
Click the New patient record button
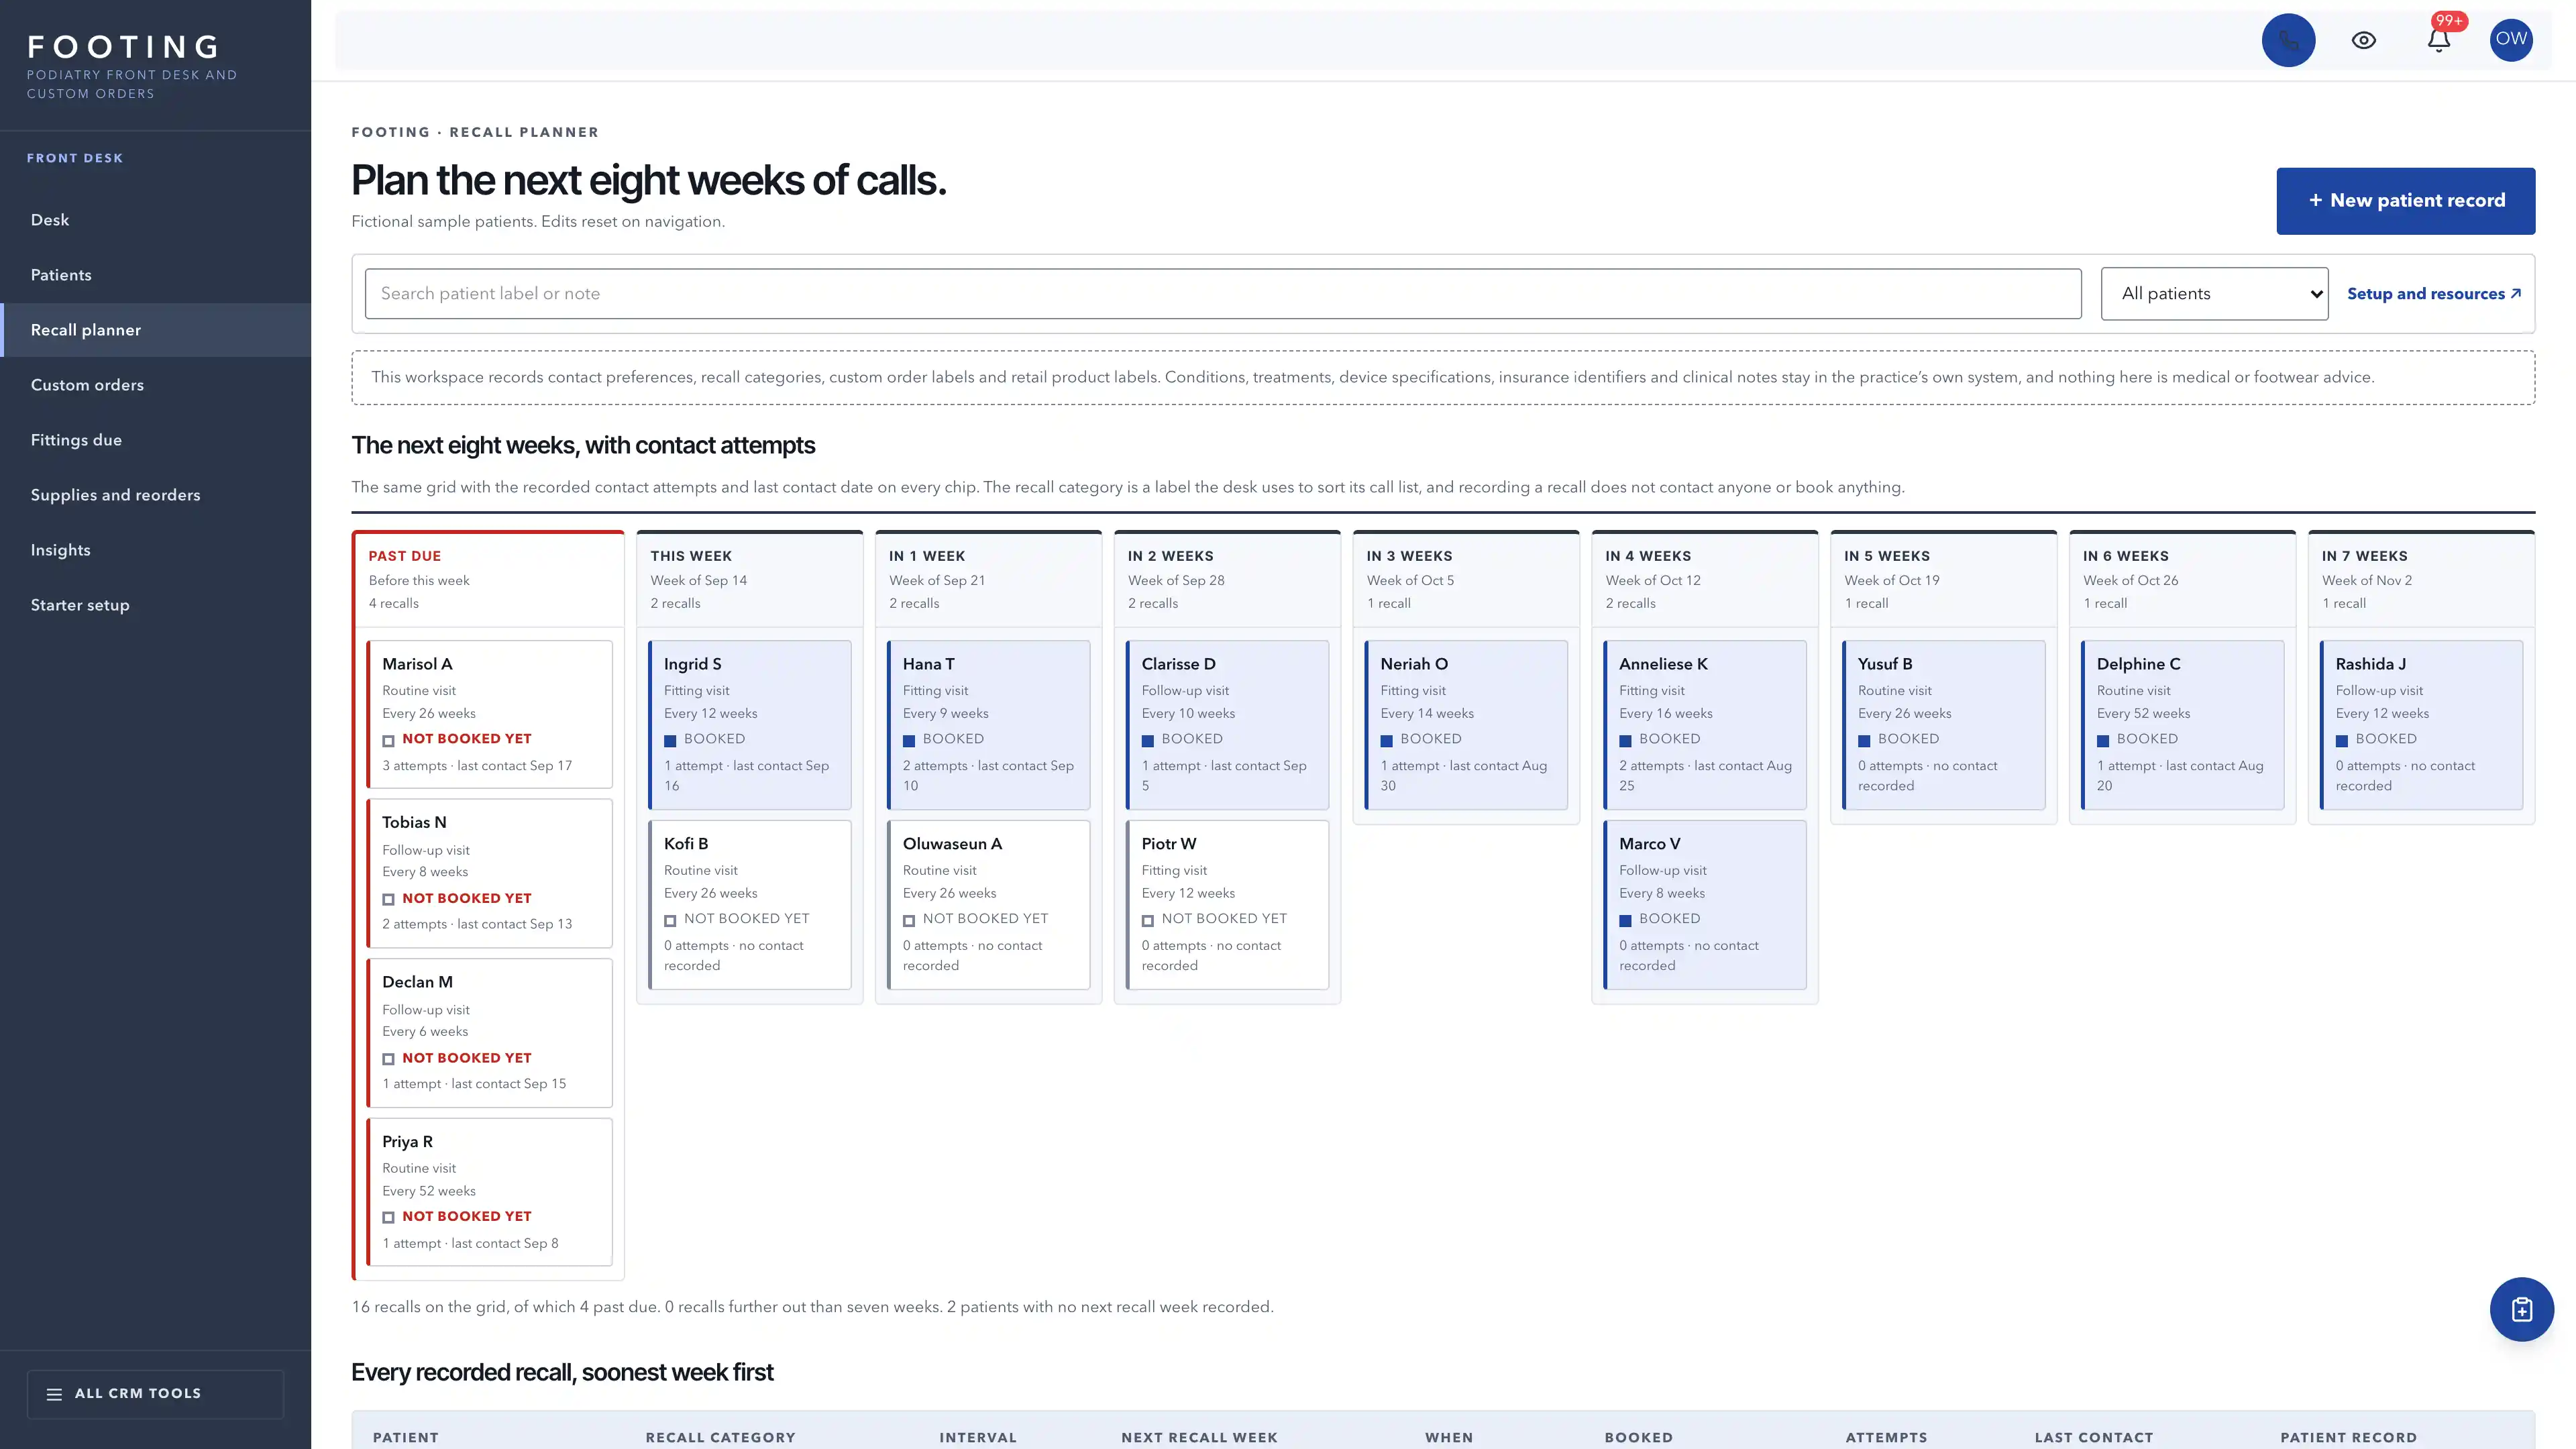[x=2405, y=200]
